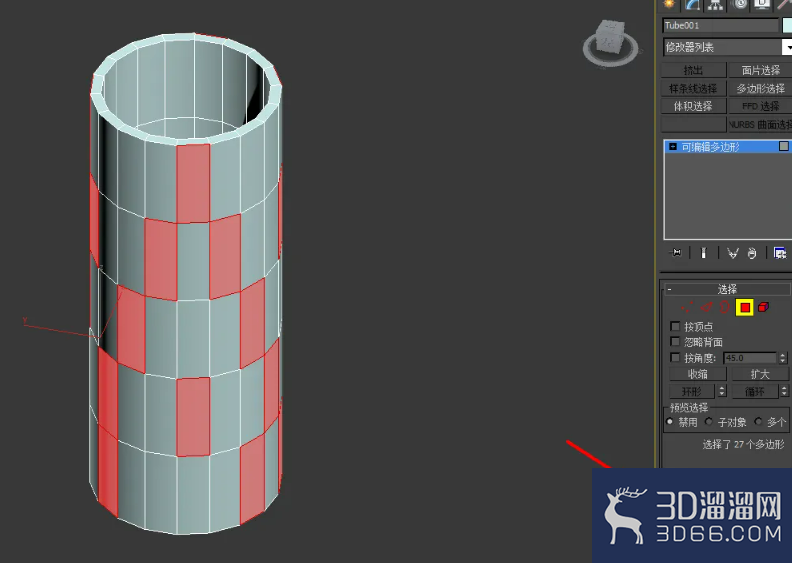Click the FFD 选择 modifier button
This screenshot has width=792, height=563.
click(760, 106)
